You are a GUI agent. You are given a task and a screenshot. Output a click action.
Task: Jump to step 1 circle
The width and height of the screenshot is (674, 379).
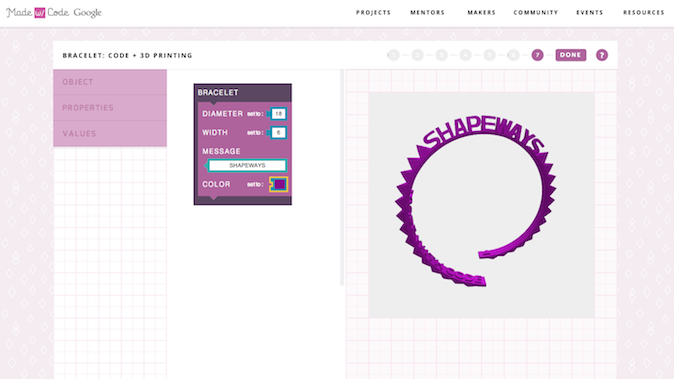[393, 55]
